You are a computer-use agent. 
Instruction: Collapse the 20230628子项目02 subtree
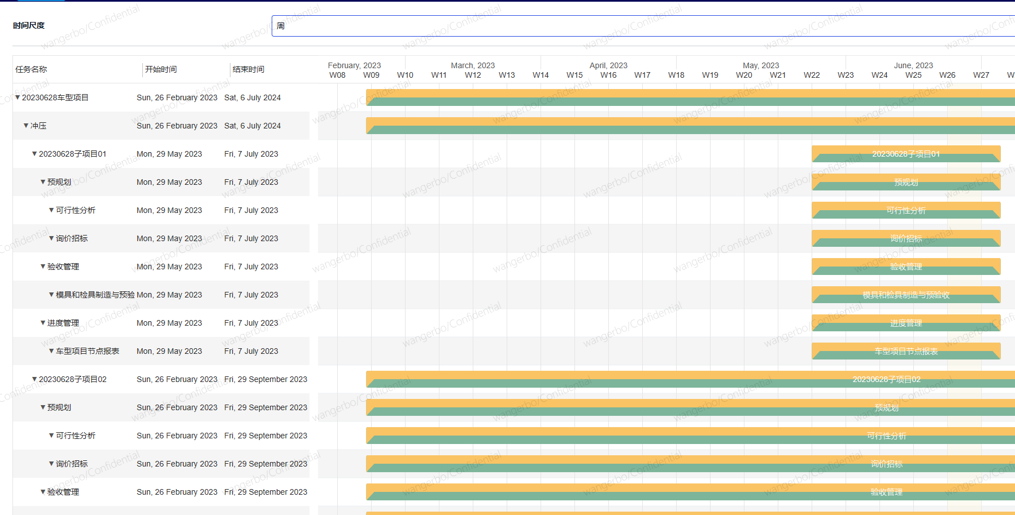(34, 379)
